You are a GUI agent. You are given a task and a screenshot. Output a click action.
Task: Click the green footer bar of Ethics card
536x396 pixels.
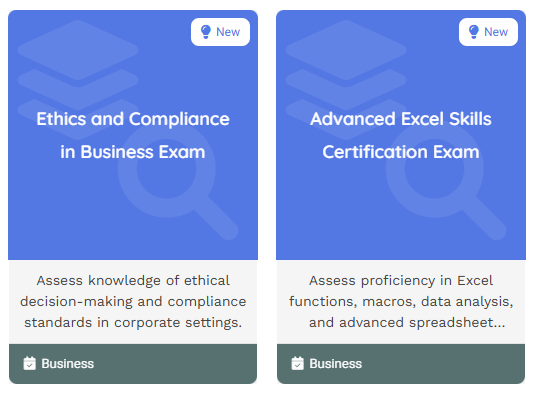(x=133, y=364)
